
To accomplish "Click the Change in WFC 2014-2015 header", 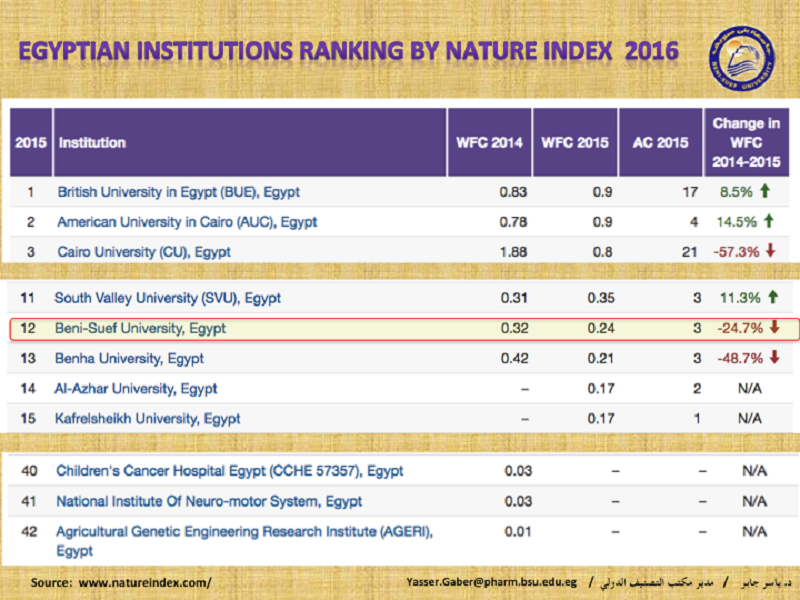I will point(746,142).
